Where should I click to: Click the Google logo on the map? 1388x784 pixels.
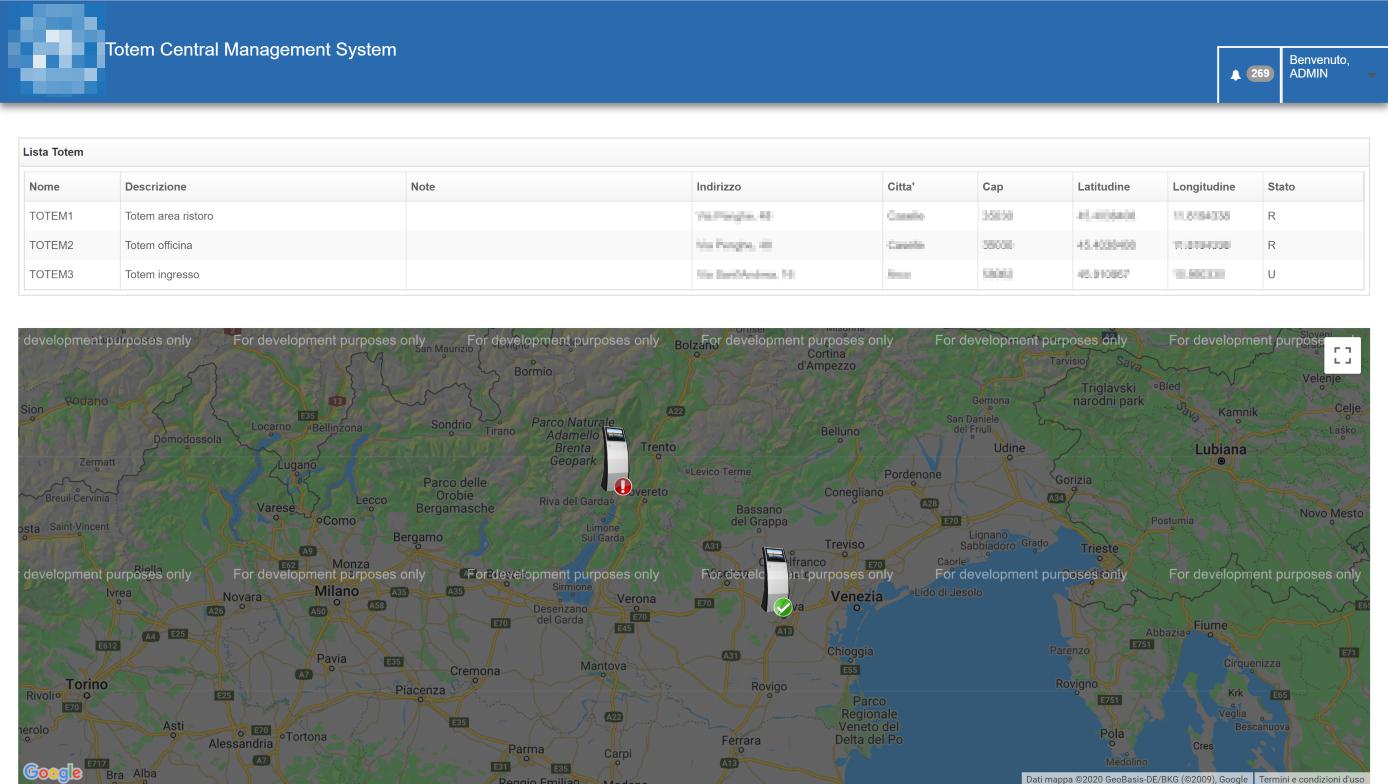(x=52, y=772)
